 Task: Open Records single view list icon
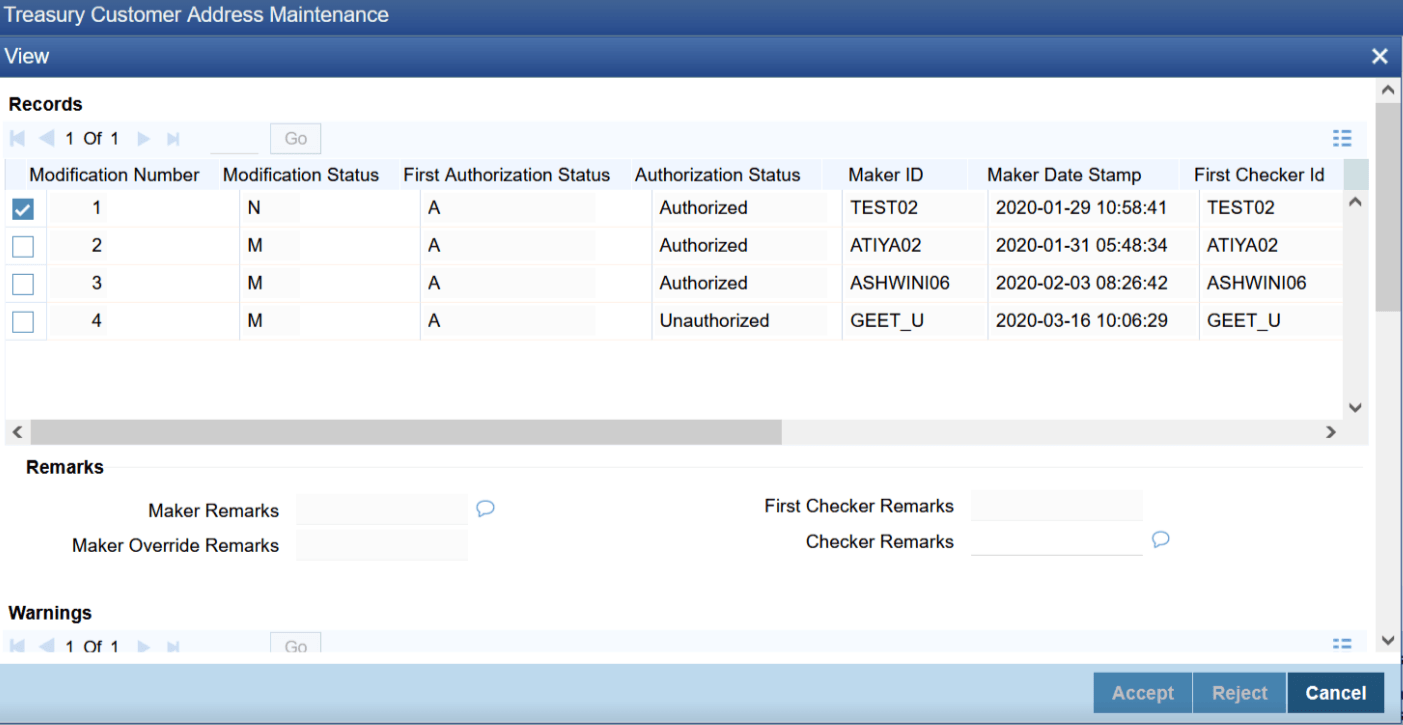[x=1342, y=139]
